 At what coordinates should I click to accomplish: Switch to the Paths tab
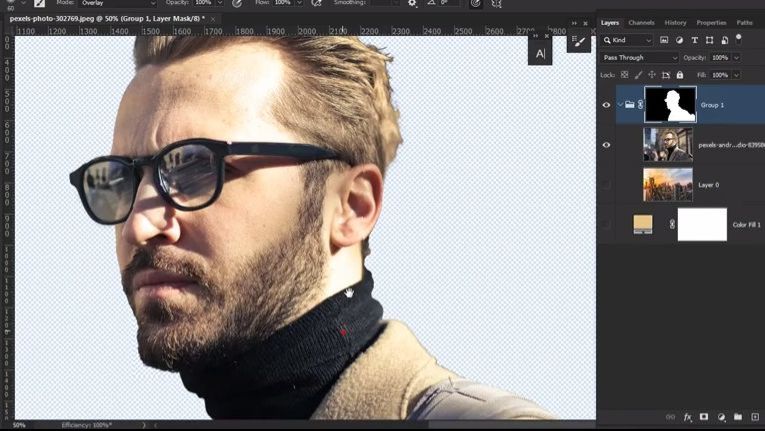[744, 22]
